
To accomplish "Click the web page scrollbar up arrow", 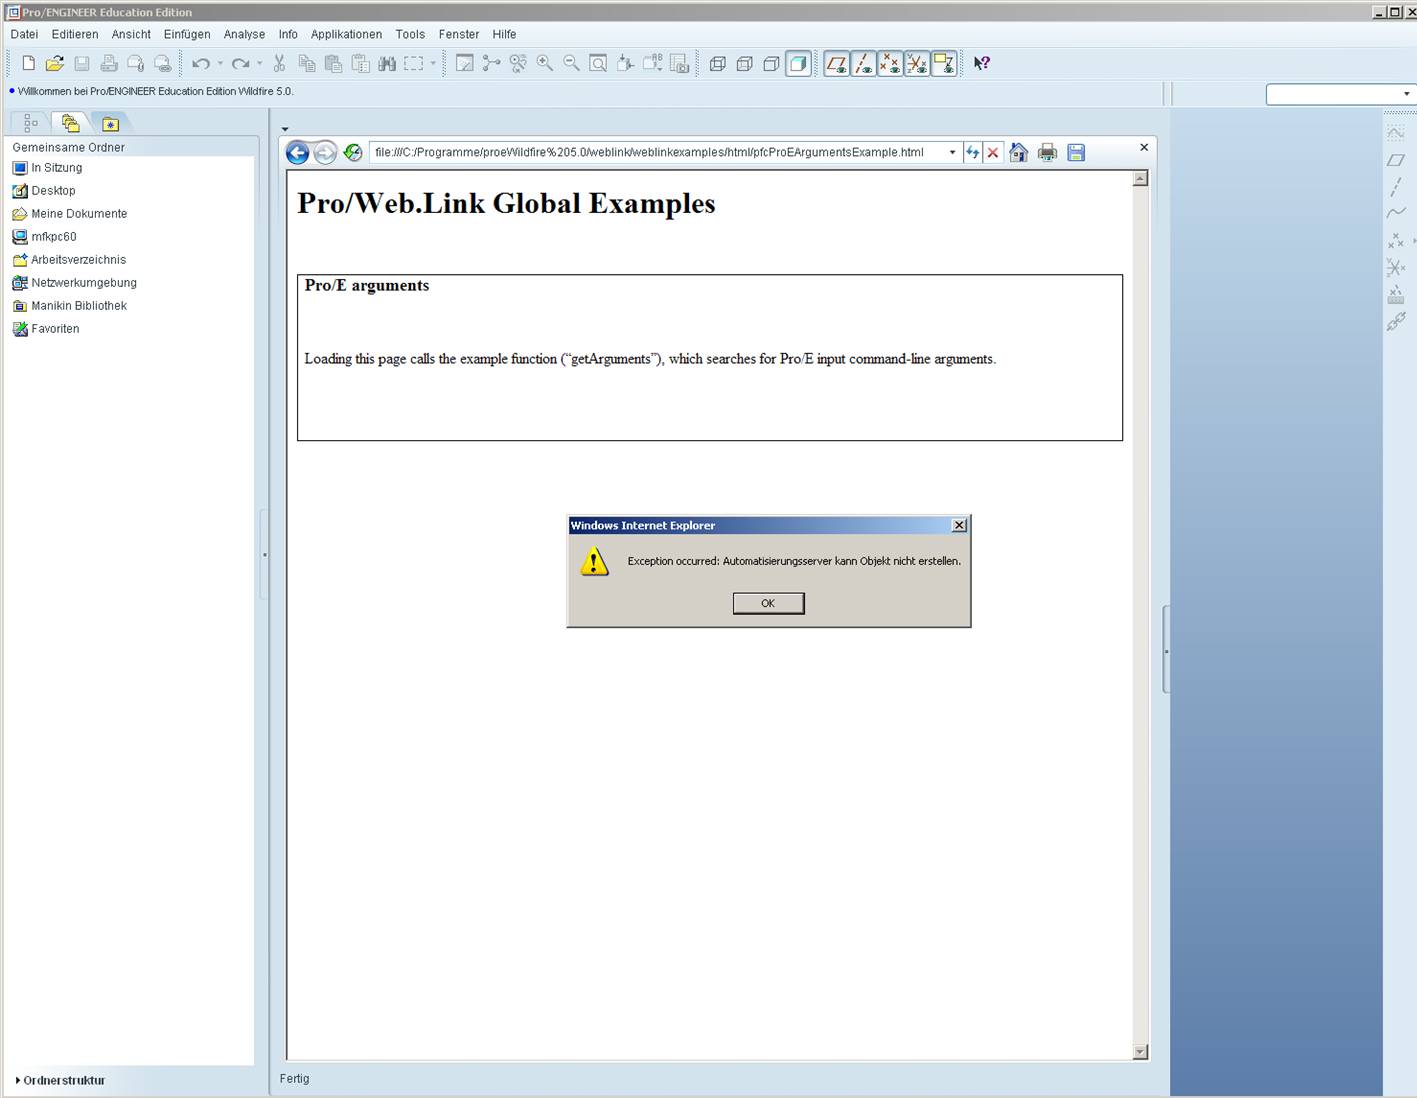I will coord(1140,179).
